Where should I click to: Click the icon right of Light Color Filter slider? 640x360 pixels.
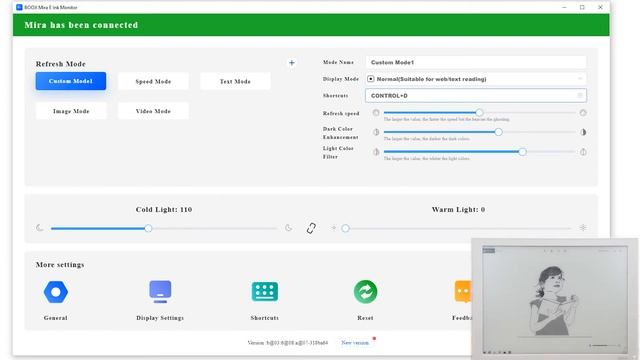583,152
